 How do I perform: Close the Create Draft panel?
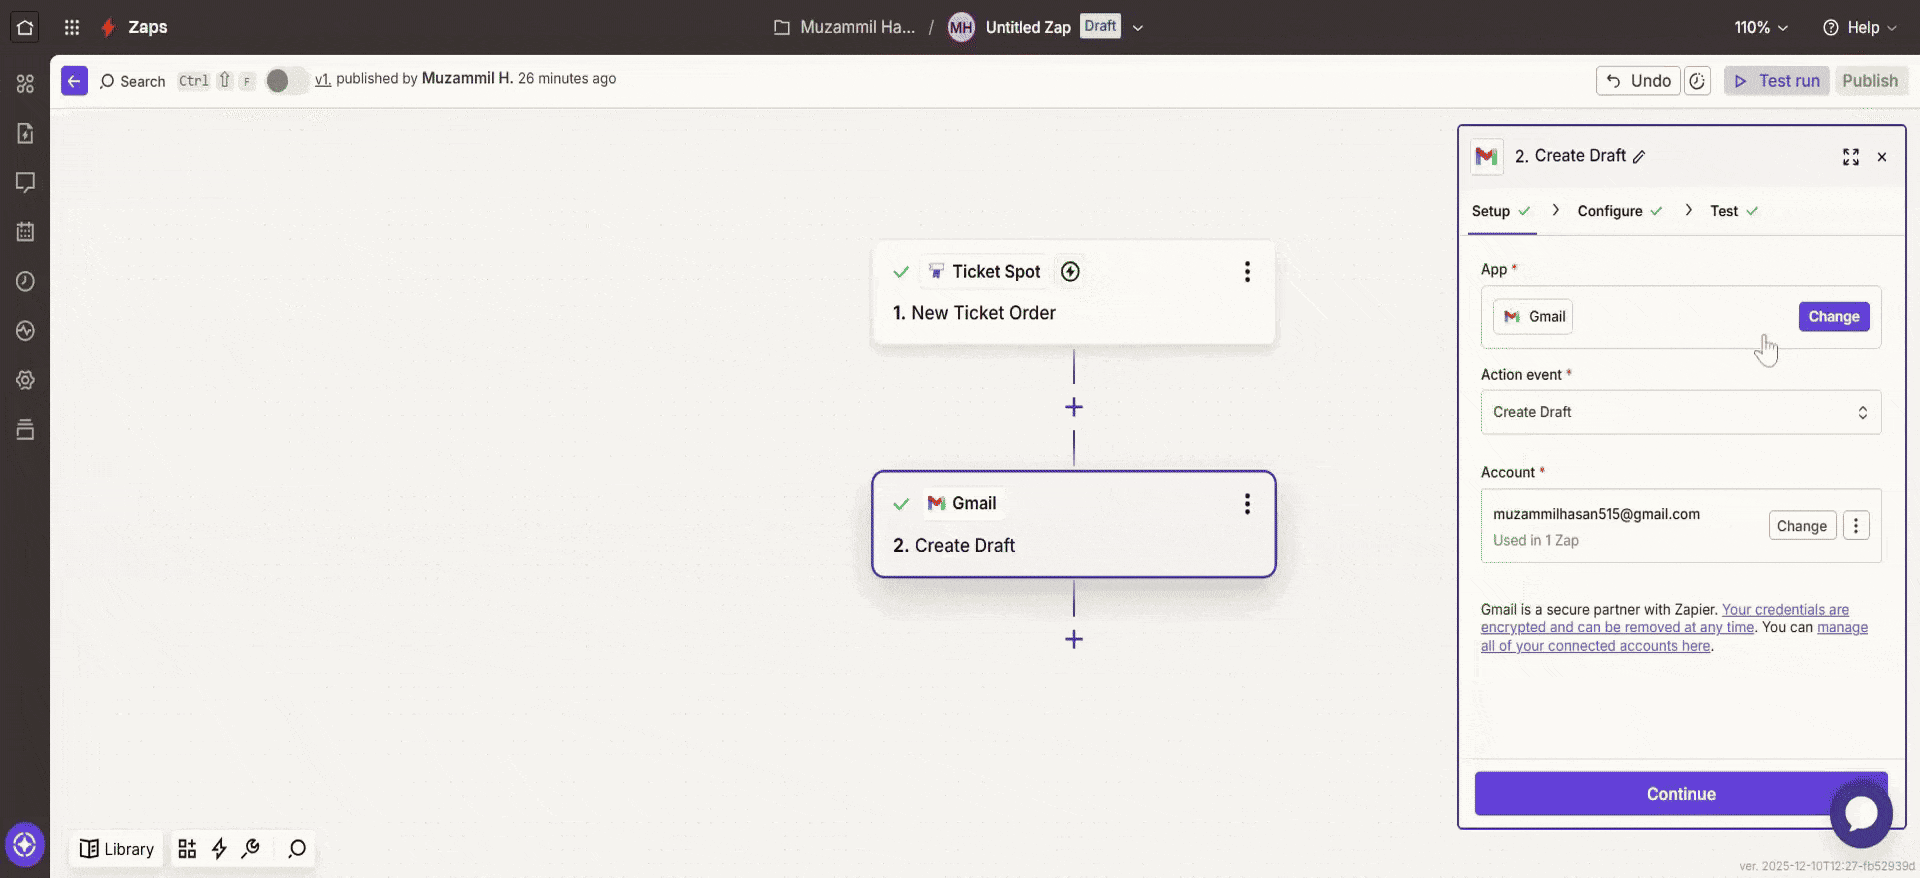(x=1882, y=157)
